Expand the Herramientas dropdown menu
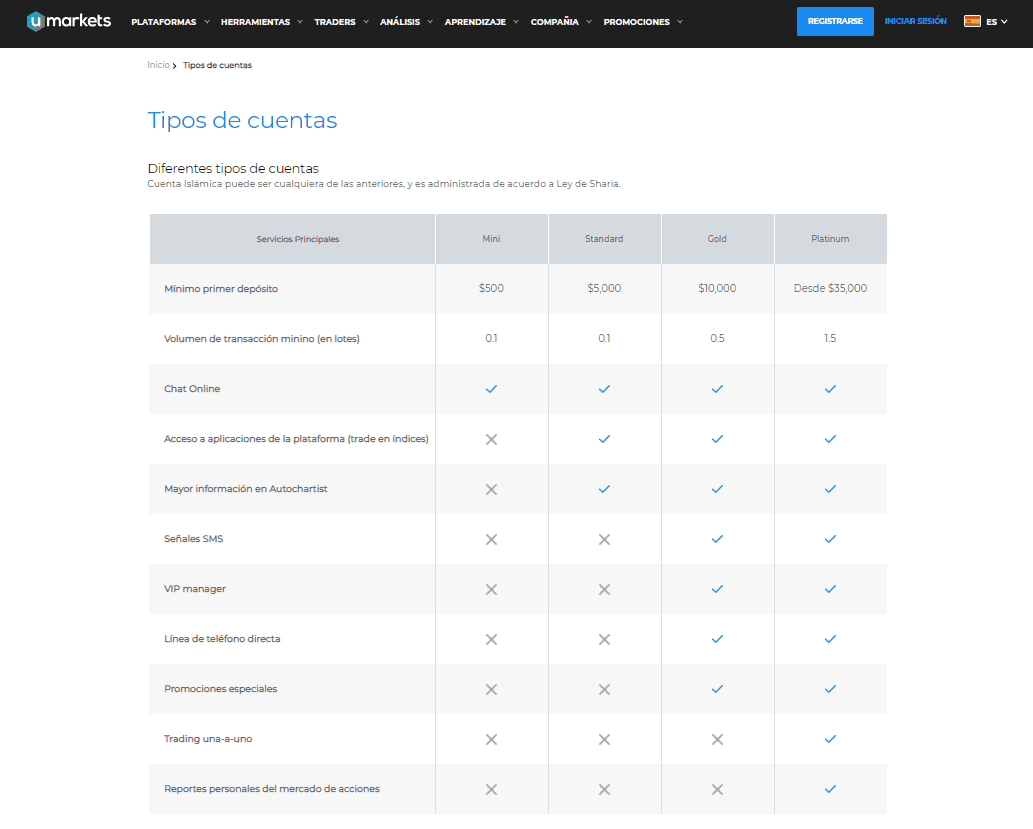 261,22
